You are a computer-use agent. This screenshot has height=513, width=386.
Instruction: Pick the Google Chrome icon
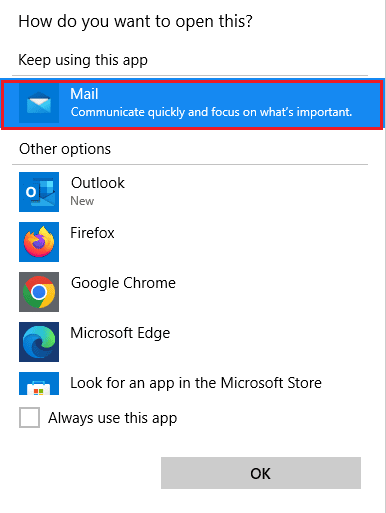[x=39, y=292]
